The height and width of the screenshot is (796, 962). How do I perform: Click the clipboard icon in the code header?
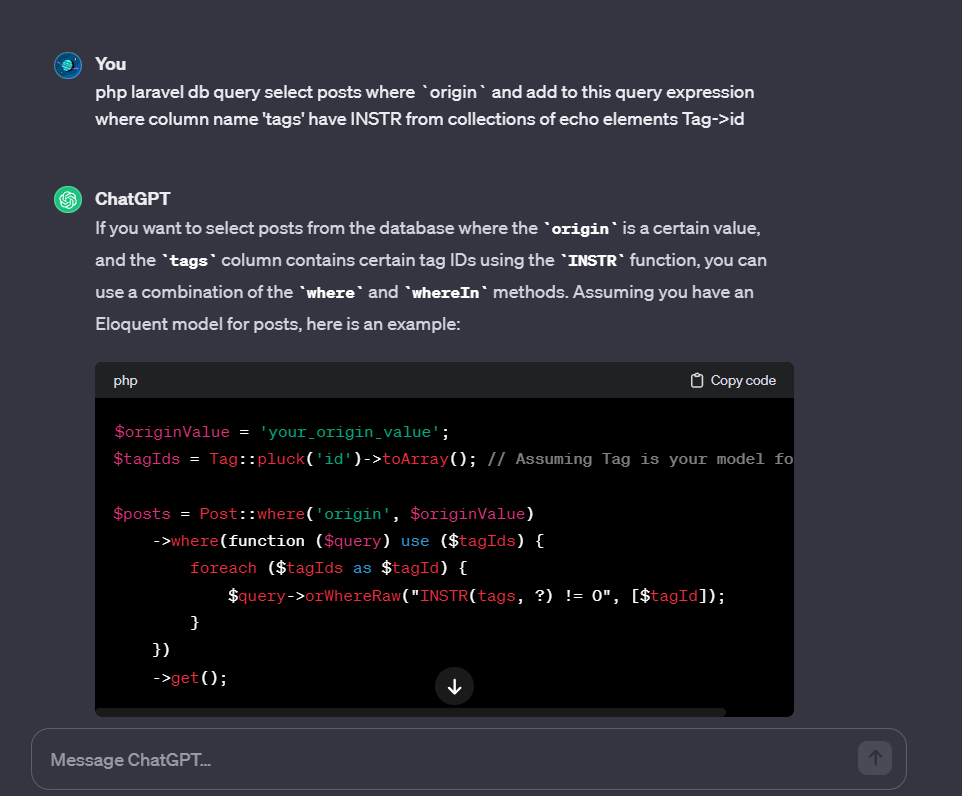point(697,381)
